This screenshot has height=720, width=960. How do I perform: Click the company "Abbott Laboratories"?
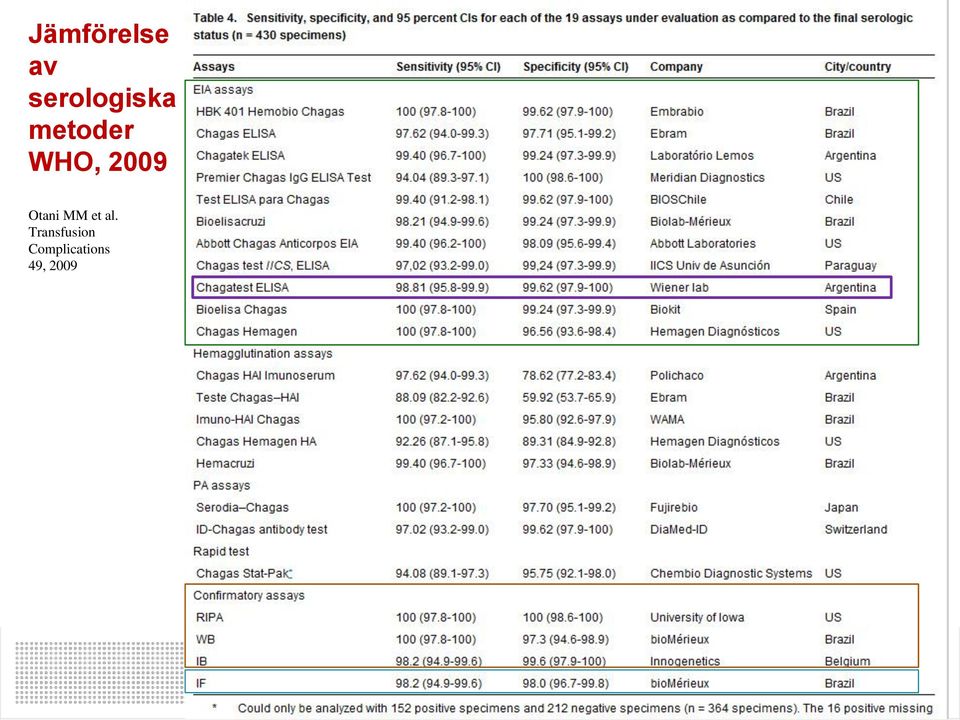703,244
